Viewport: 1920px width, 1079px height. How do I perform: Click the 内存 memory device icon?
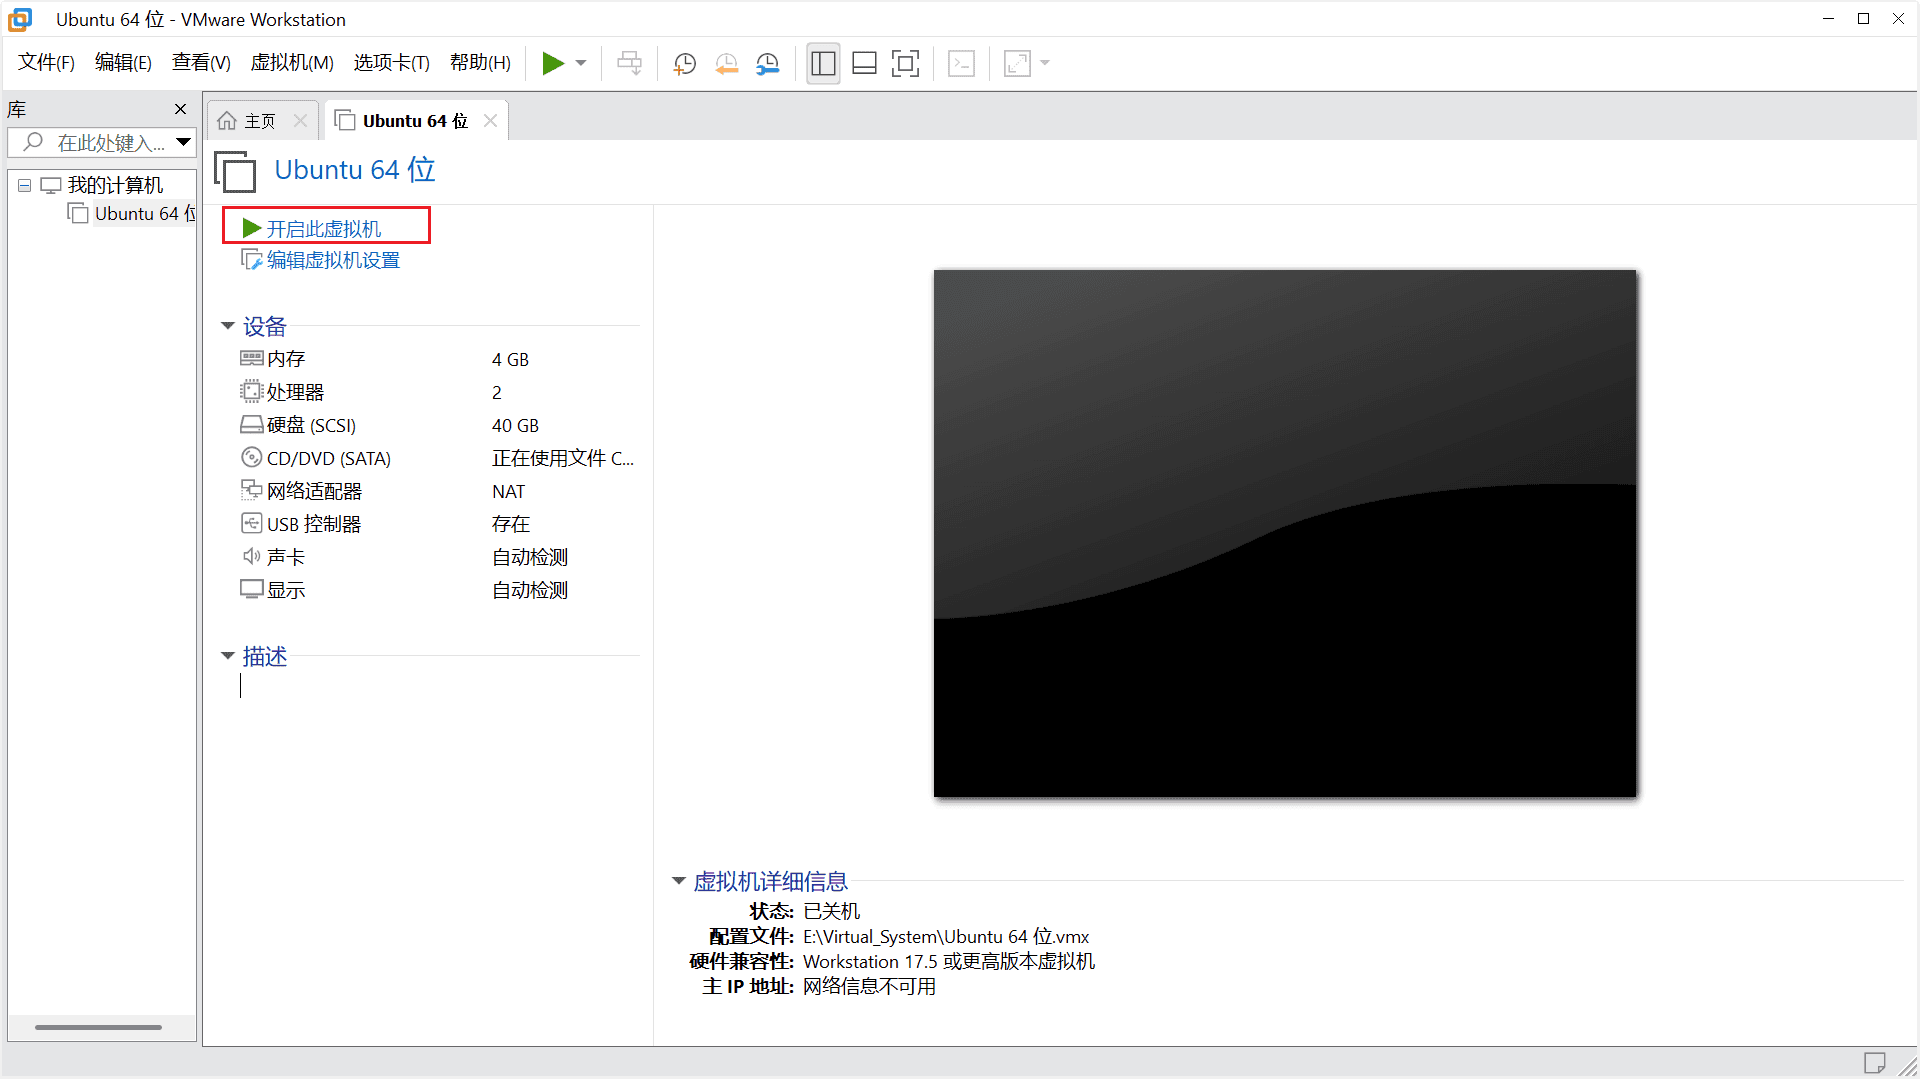pyautogui.click(x=251, y=358)
